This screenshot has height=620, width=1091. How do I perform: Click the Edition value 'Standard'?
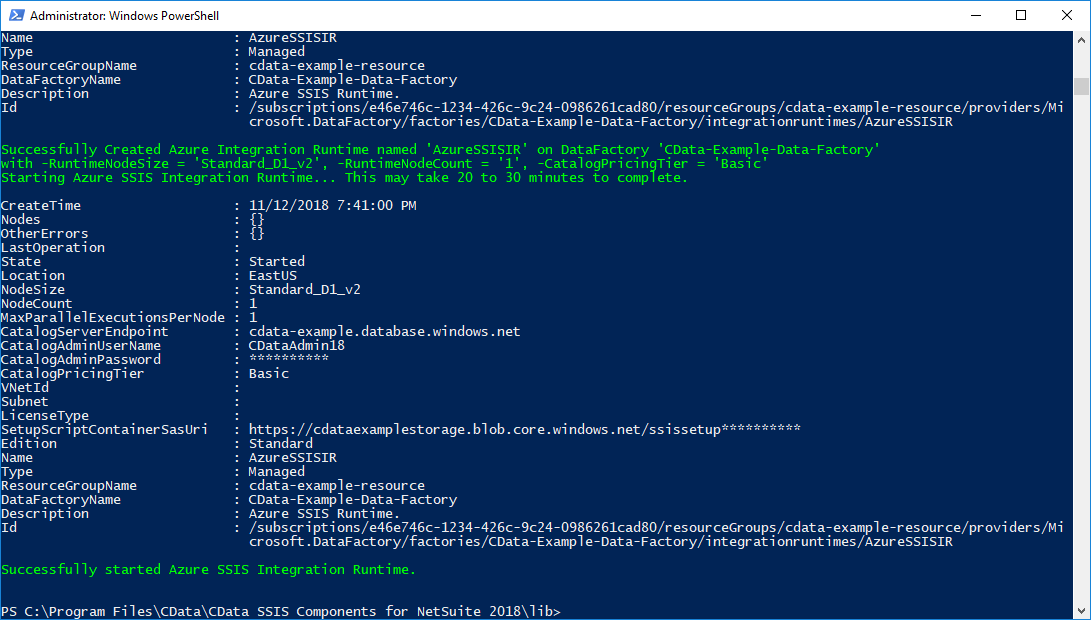coord(280,443)
